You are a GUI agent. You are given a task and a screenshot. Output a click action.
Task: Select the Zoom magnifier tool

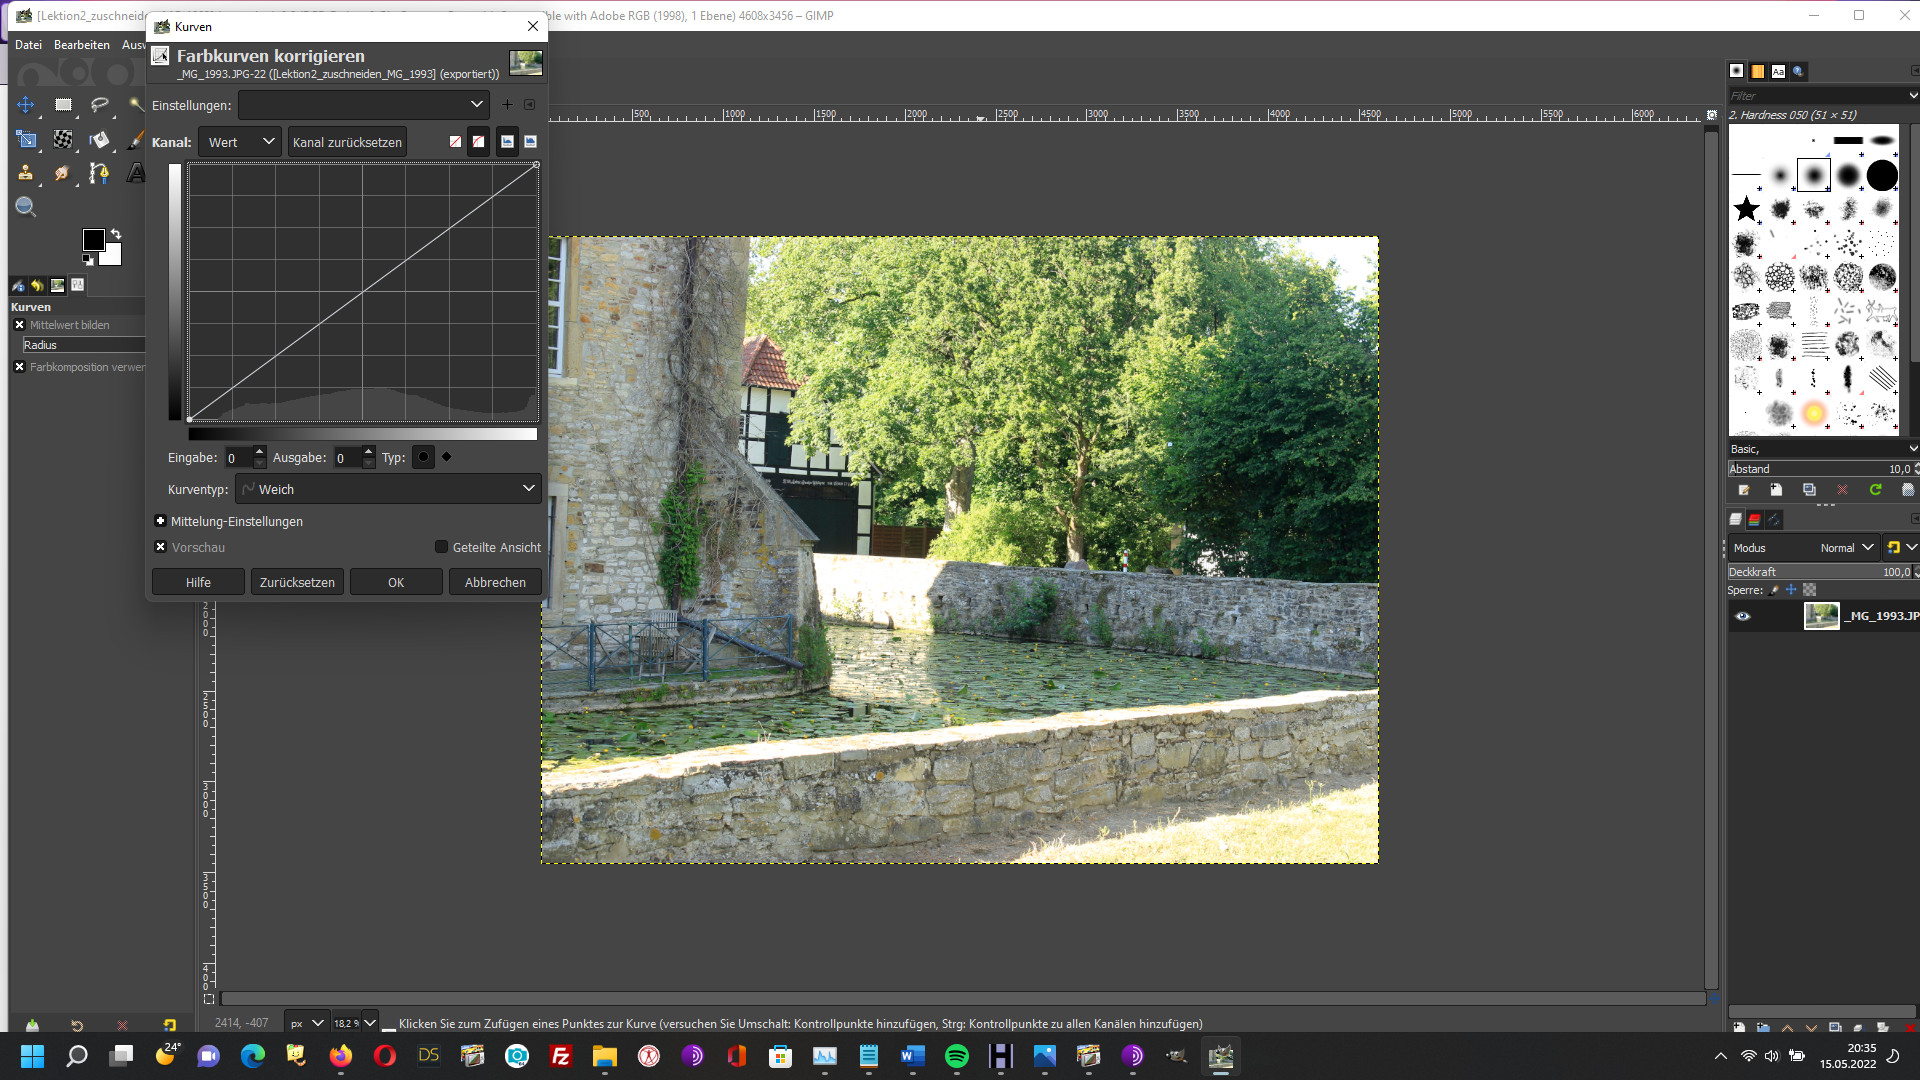pyautogui.click(x=26, y=207)
